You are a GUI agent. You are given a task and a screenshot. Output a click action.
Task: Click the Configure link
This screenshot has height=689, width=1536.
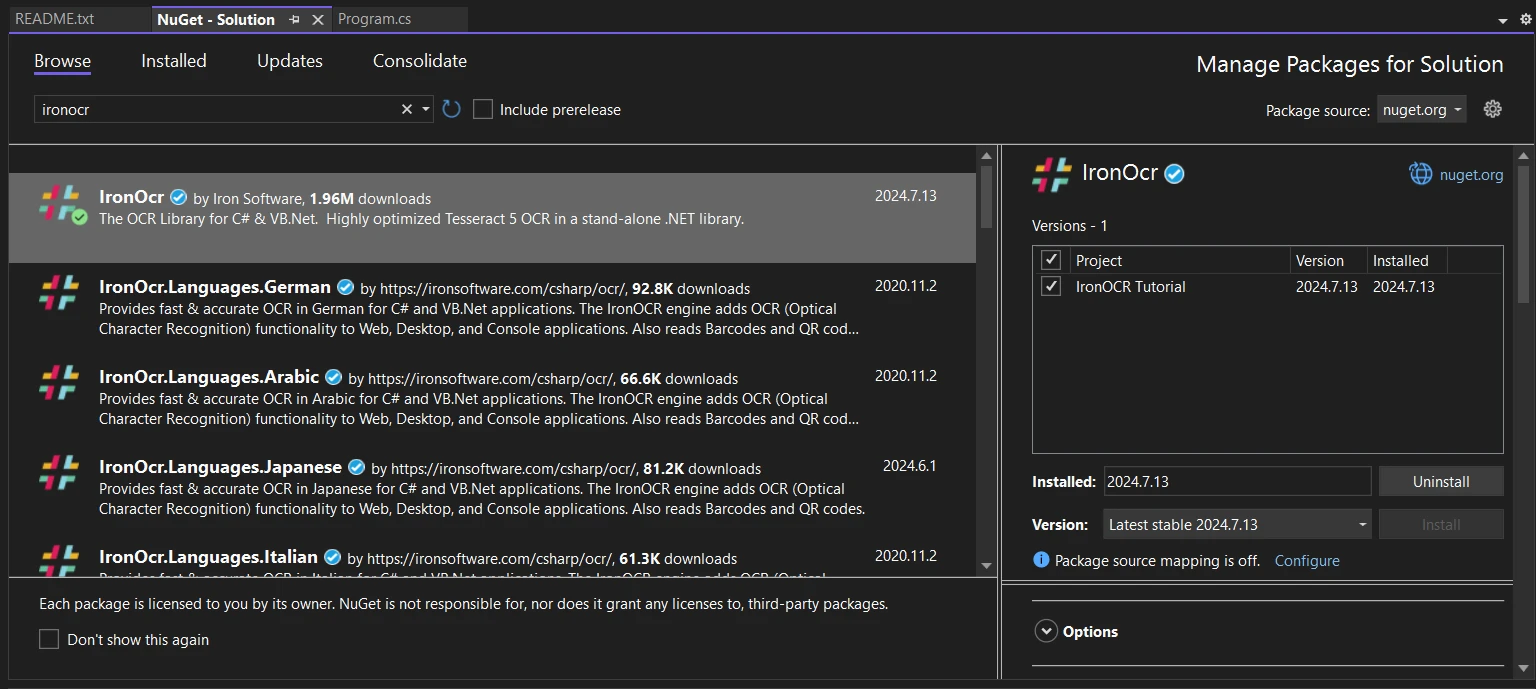point(1306,560)
